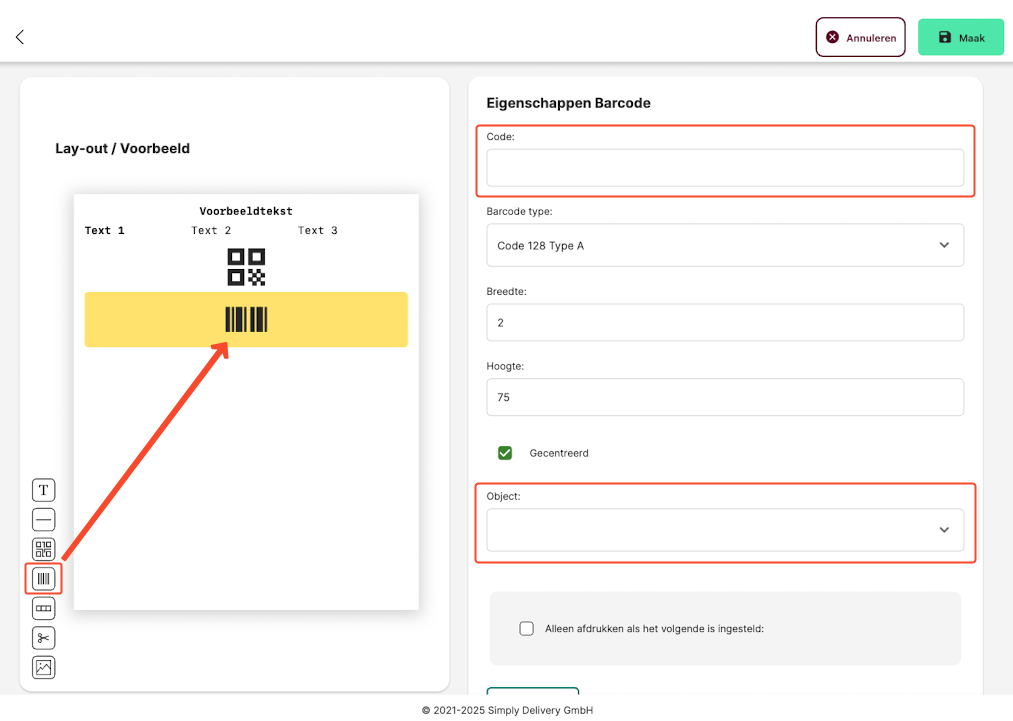
Task: Select 'Text 2' in the preview
Action: [x=211, y=231]
